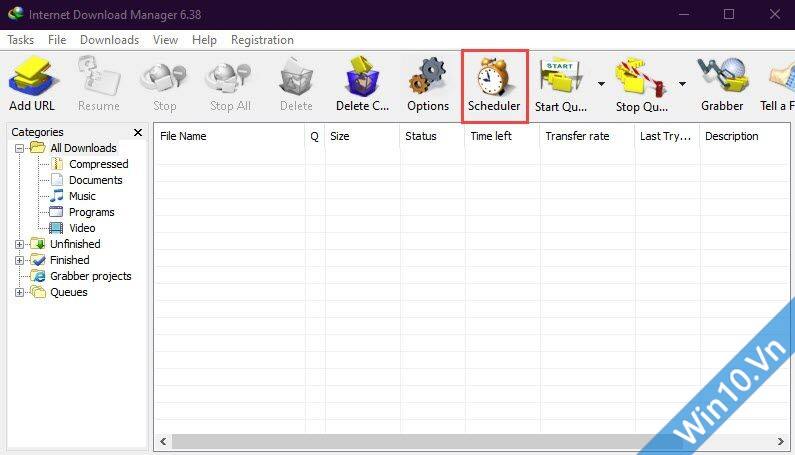Click the Delete Completed toolbar icon

tap(362, 78)
